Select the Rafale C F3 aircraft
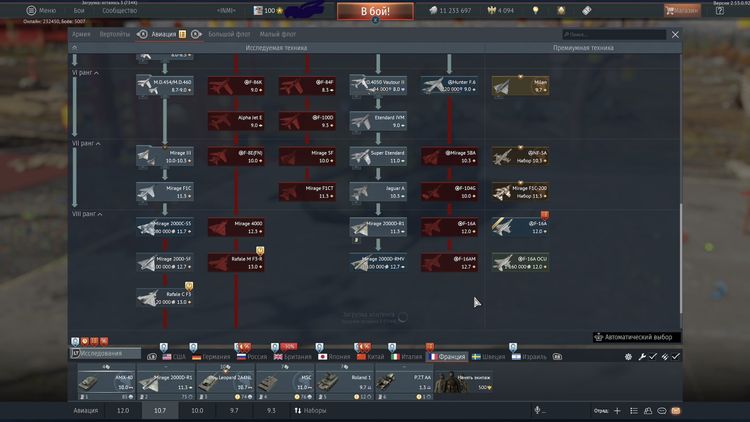The image size is (750, 422). [x=165, y=296]
